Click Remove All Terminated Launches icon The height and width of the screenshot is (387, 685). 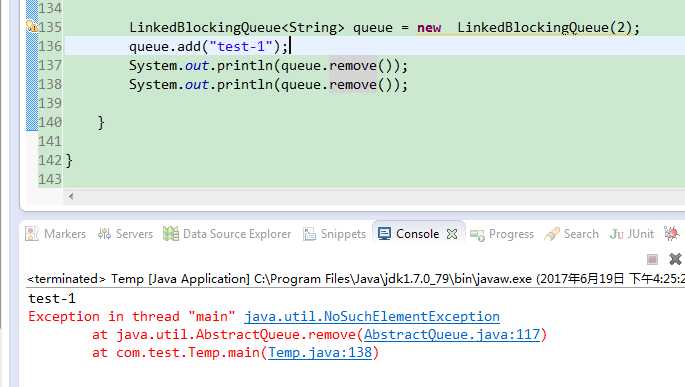(675, 259)
